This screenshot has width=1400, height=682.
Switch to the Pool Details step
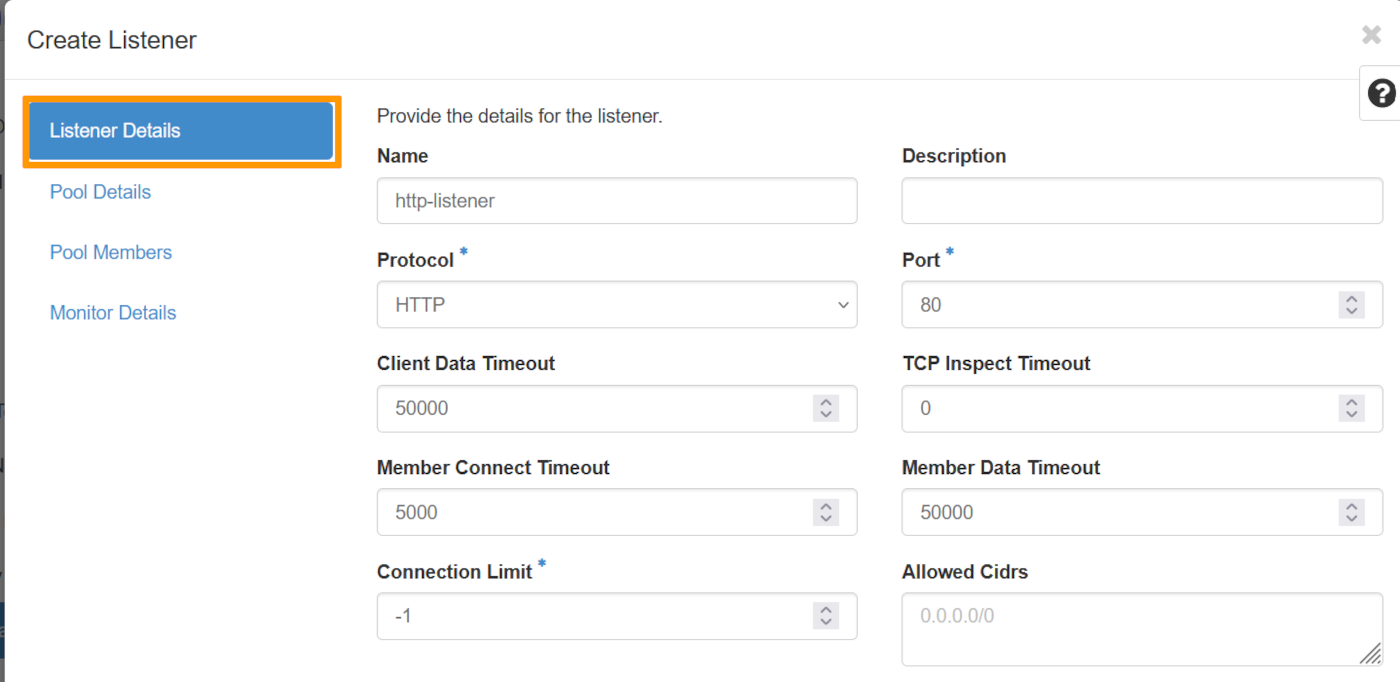pos(100,192)
